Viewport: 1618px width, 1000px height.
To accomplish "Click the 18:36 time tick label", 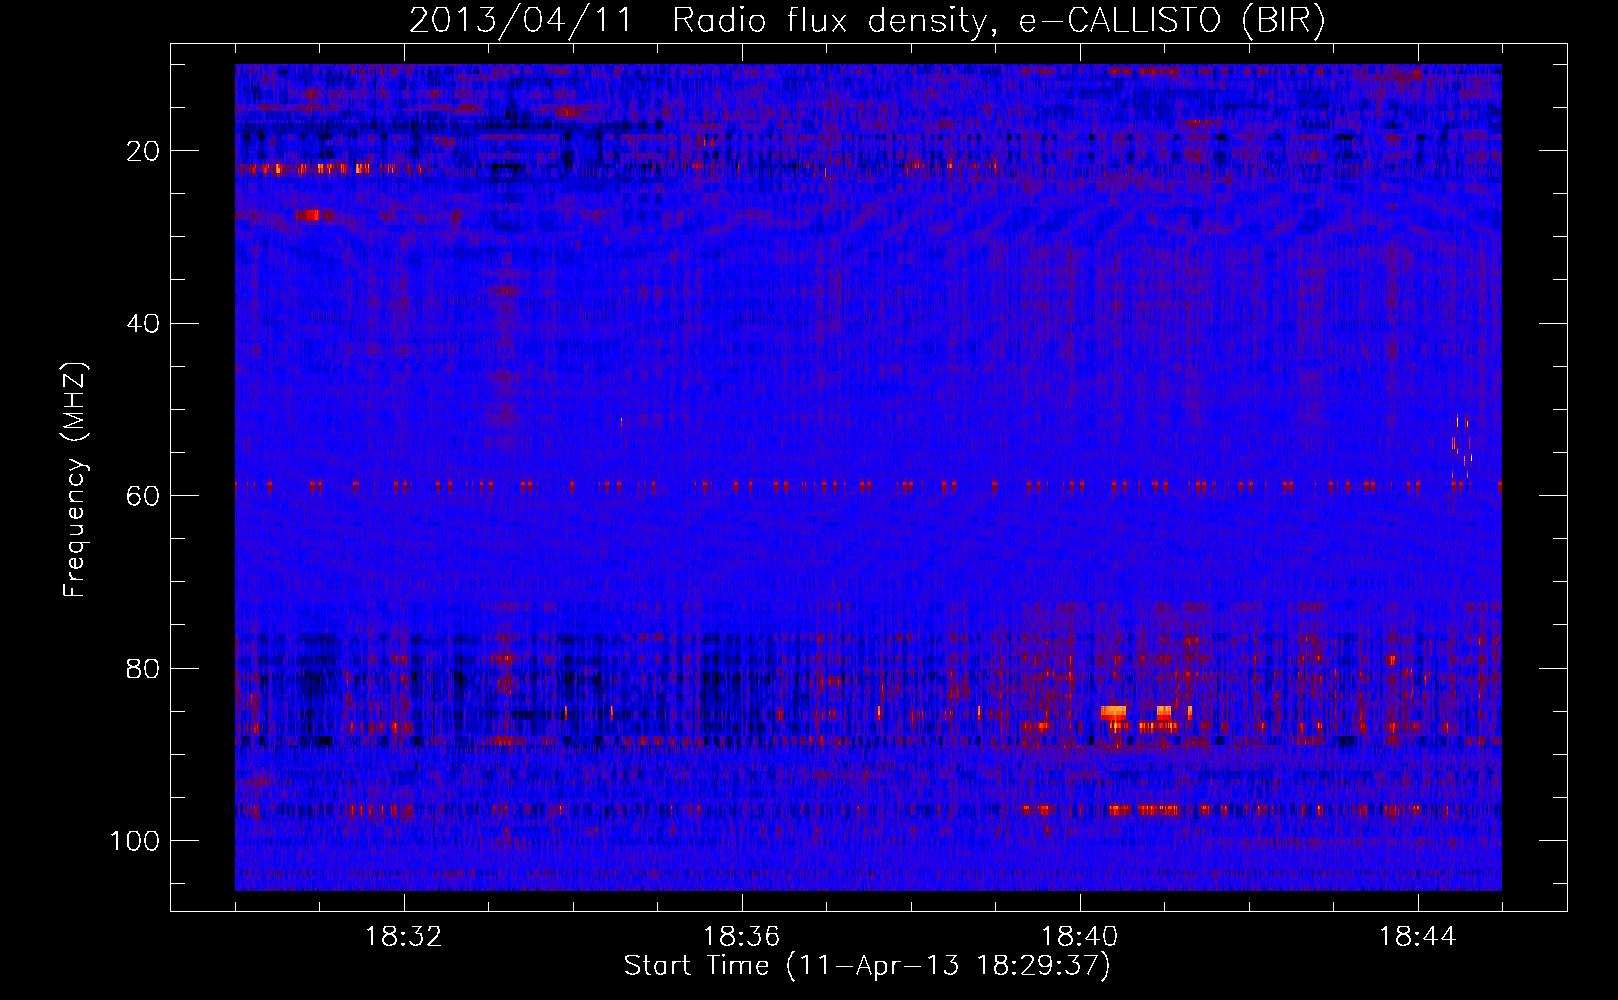I will pos(742,937).
